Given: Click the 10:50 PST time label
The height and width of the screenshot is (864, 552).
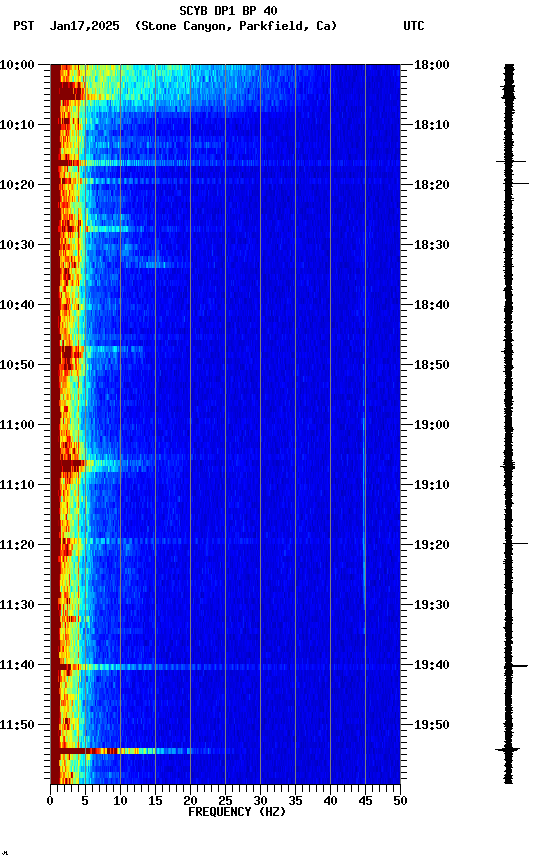Looking at the screenshot, I should click(x=17, y=365).
